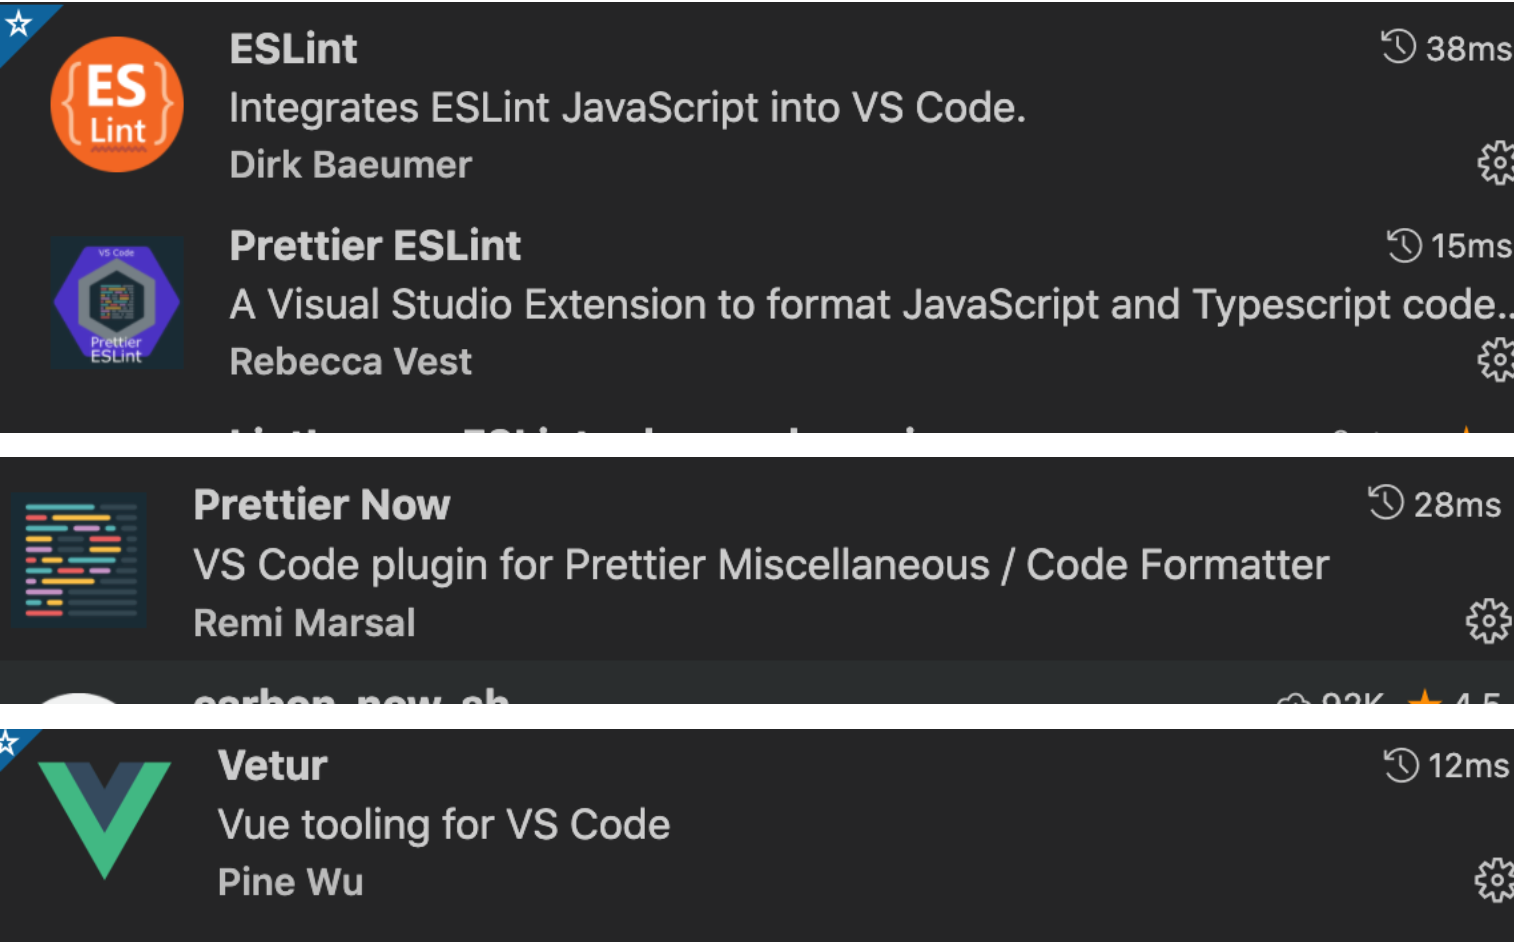Image resolution: width=1514 pixels, height=942 pixels.
Task: Click the 38ms activation clock icon for ESLint
Action: (x=1398, y=46)
